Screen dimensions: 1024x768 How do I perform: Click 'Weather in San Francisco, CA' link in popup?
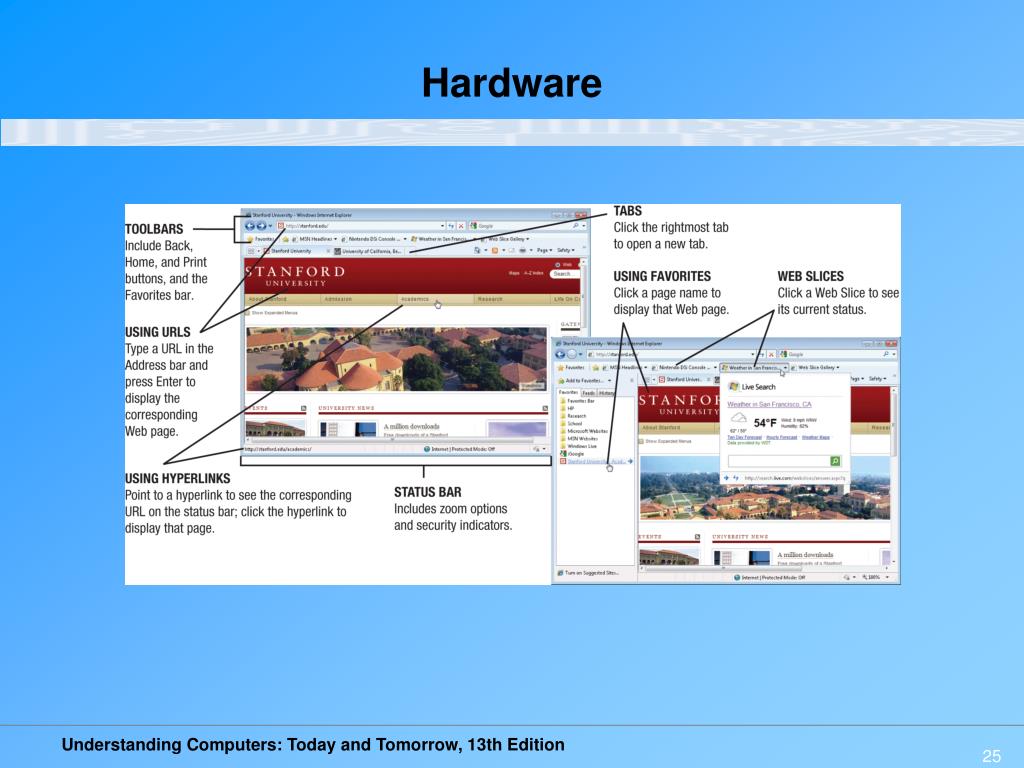pyautogui.click(x=769, y=404)
